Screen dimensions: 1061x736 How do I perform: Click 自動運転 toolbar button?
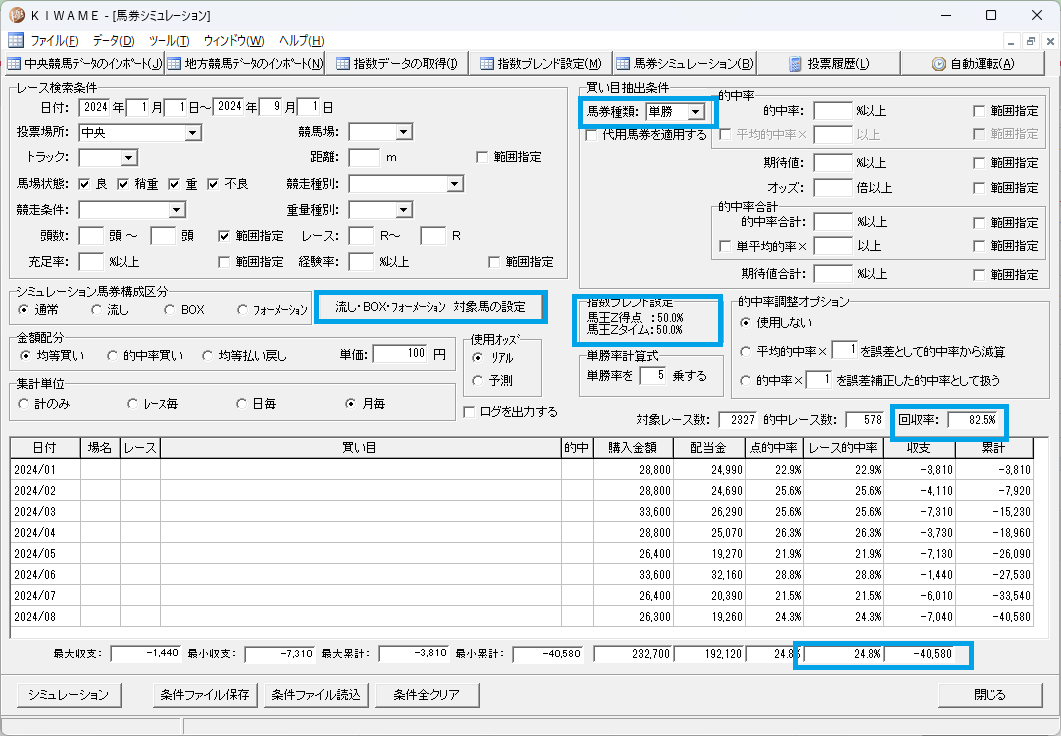pyautogui.click(x=973, y=64)
